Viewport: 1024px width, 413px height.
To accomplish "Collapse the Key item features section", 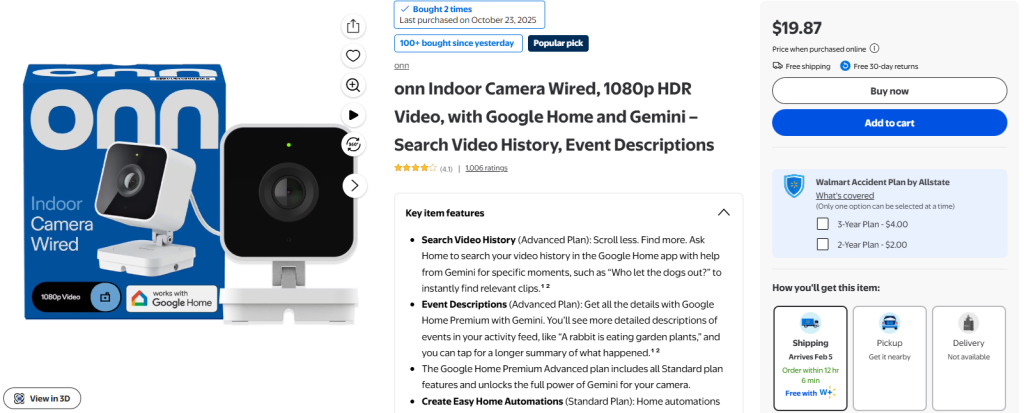I will [x=723, y=212].
